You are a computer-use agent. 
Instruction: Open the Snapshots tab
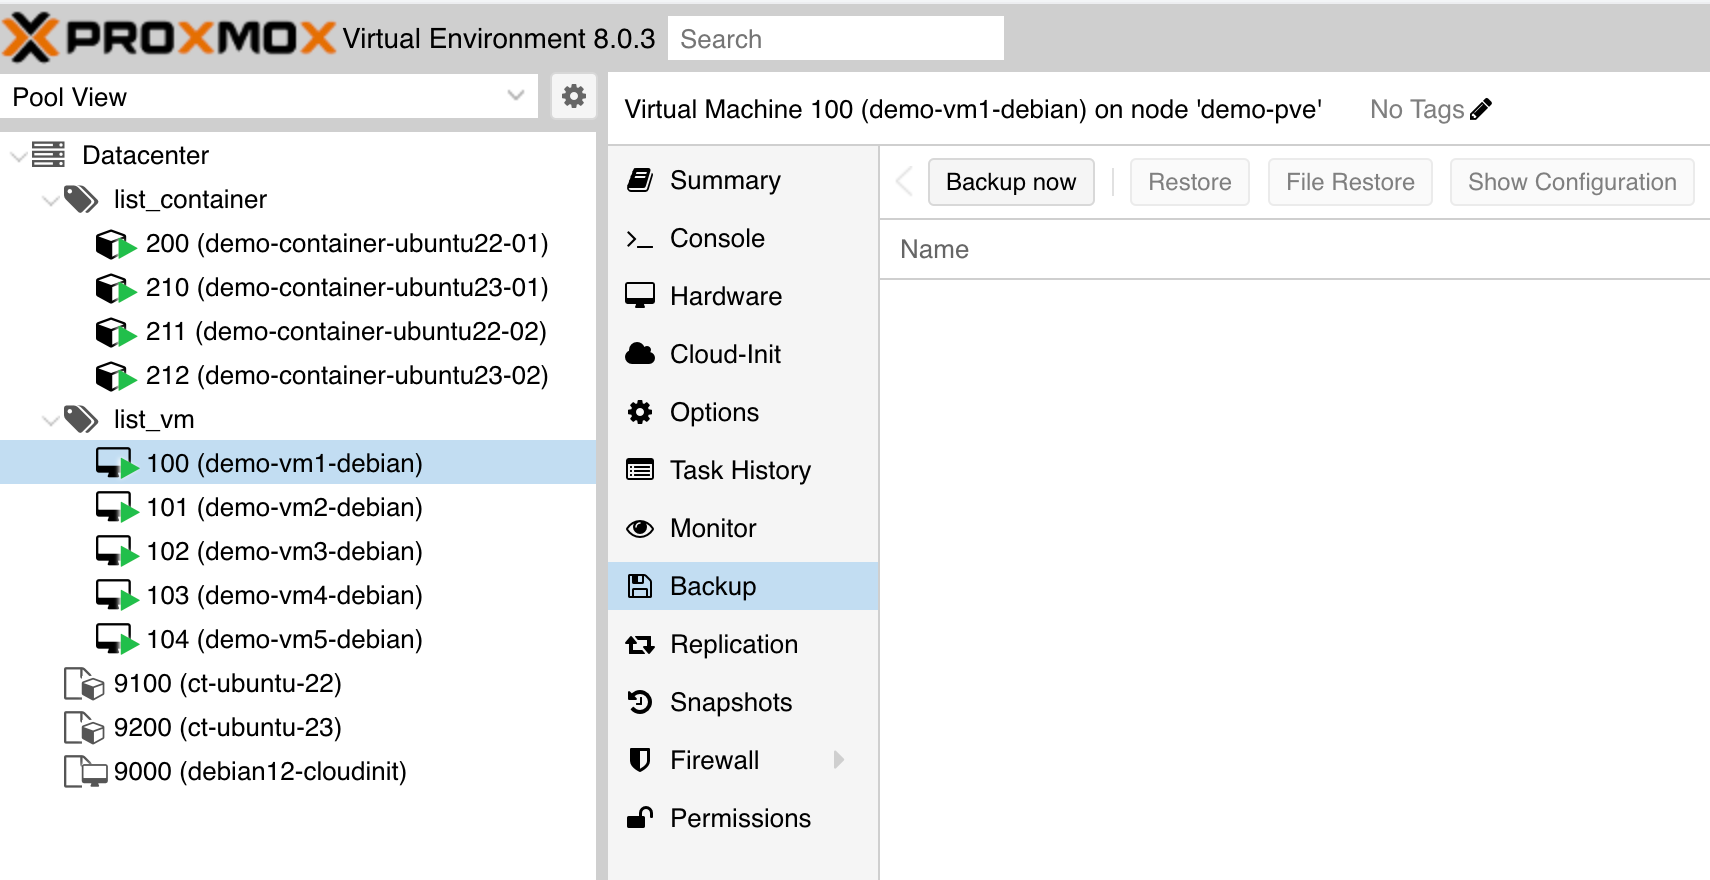tap(743, 702)
